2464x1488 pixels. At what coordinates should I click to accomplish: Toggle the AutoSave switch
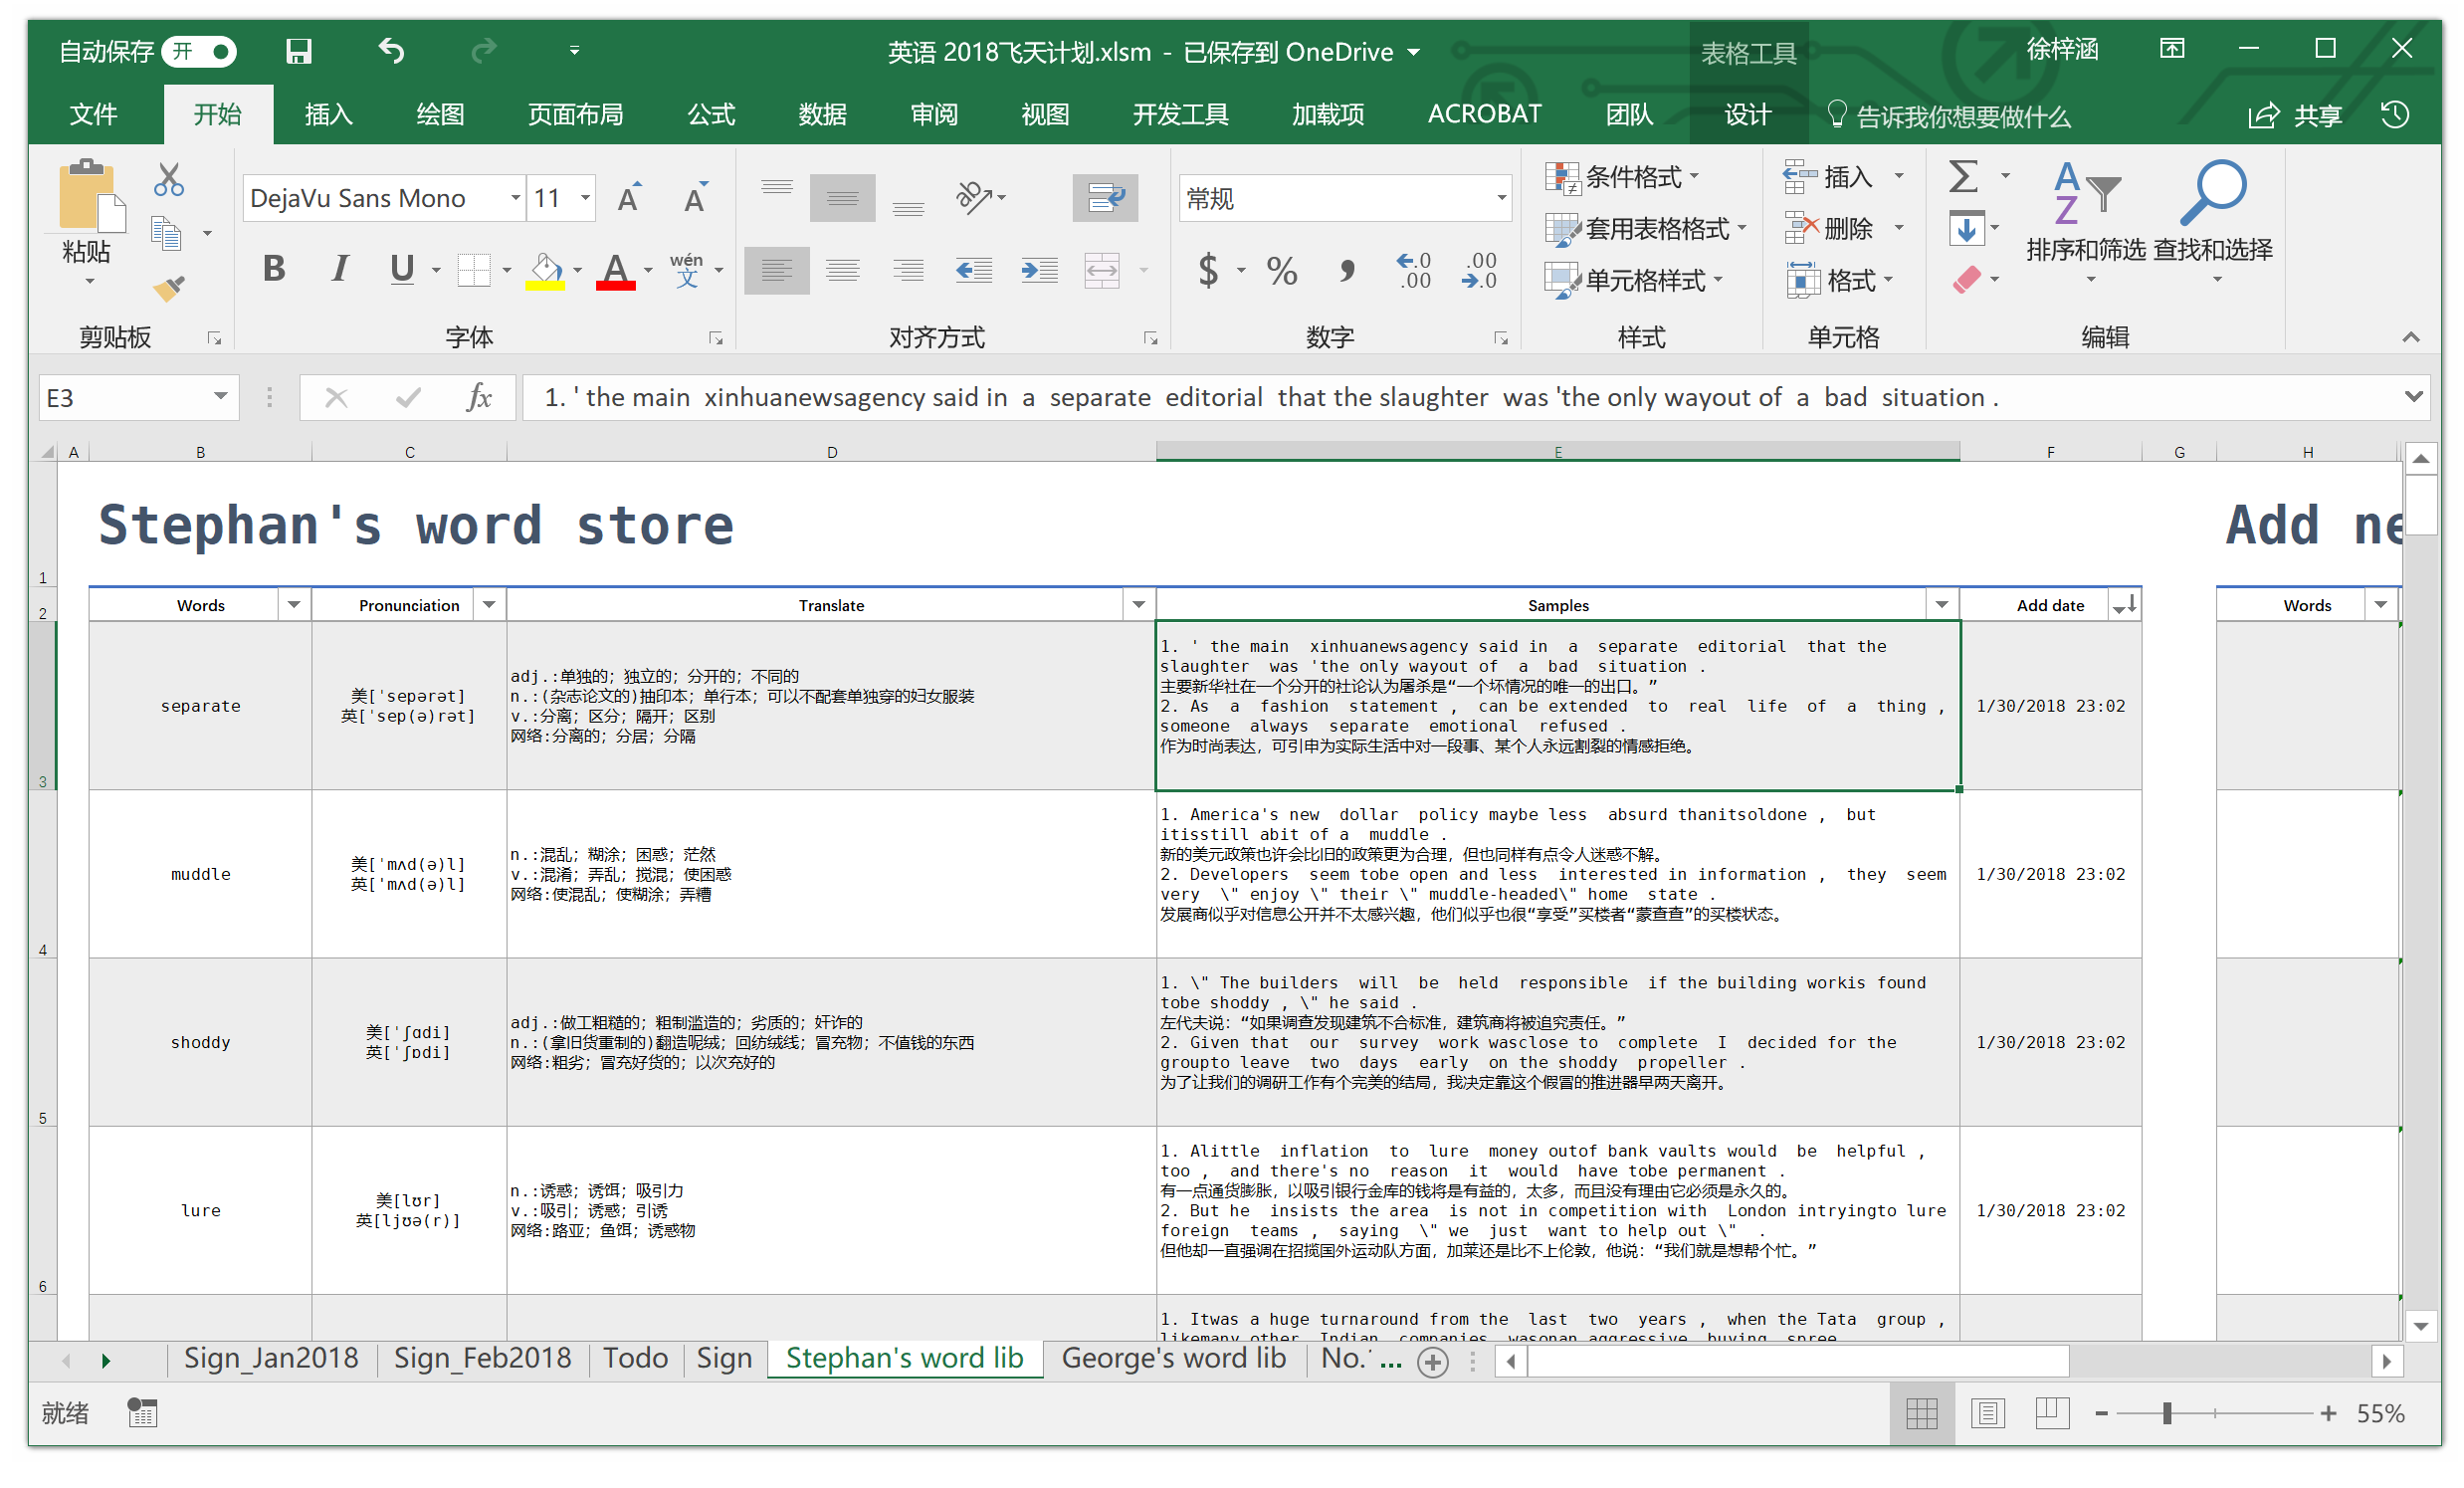point(199,51)
